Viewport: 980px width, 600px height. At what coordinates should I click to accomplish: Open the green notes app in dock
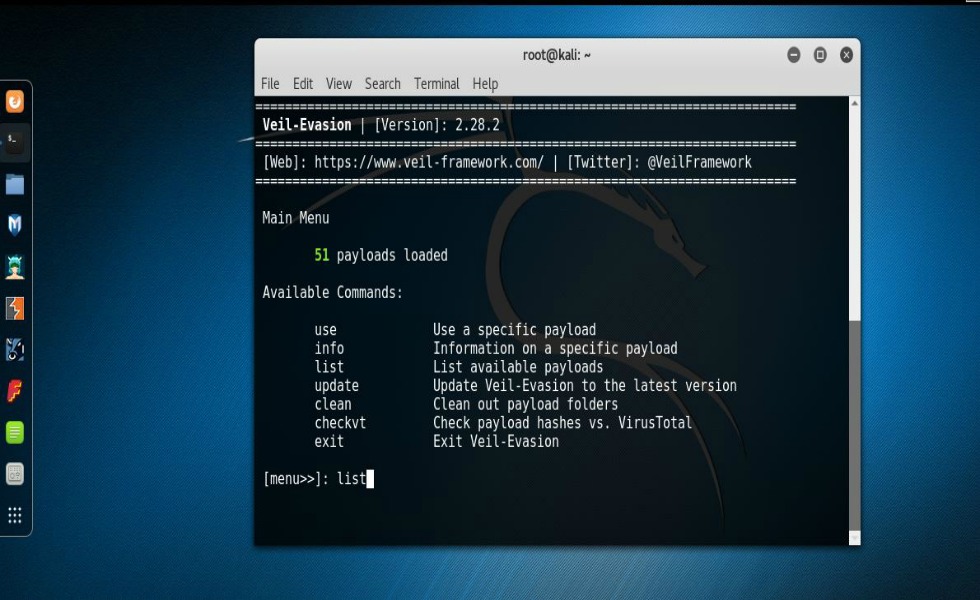(x=15, y=432)
